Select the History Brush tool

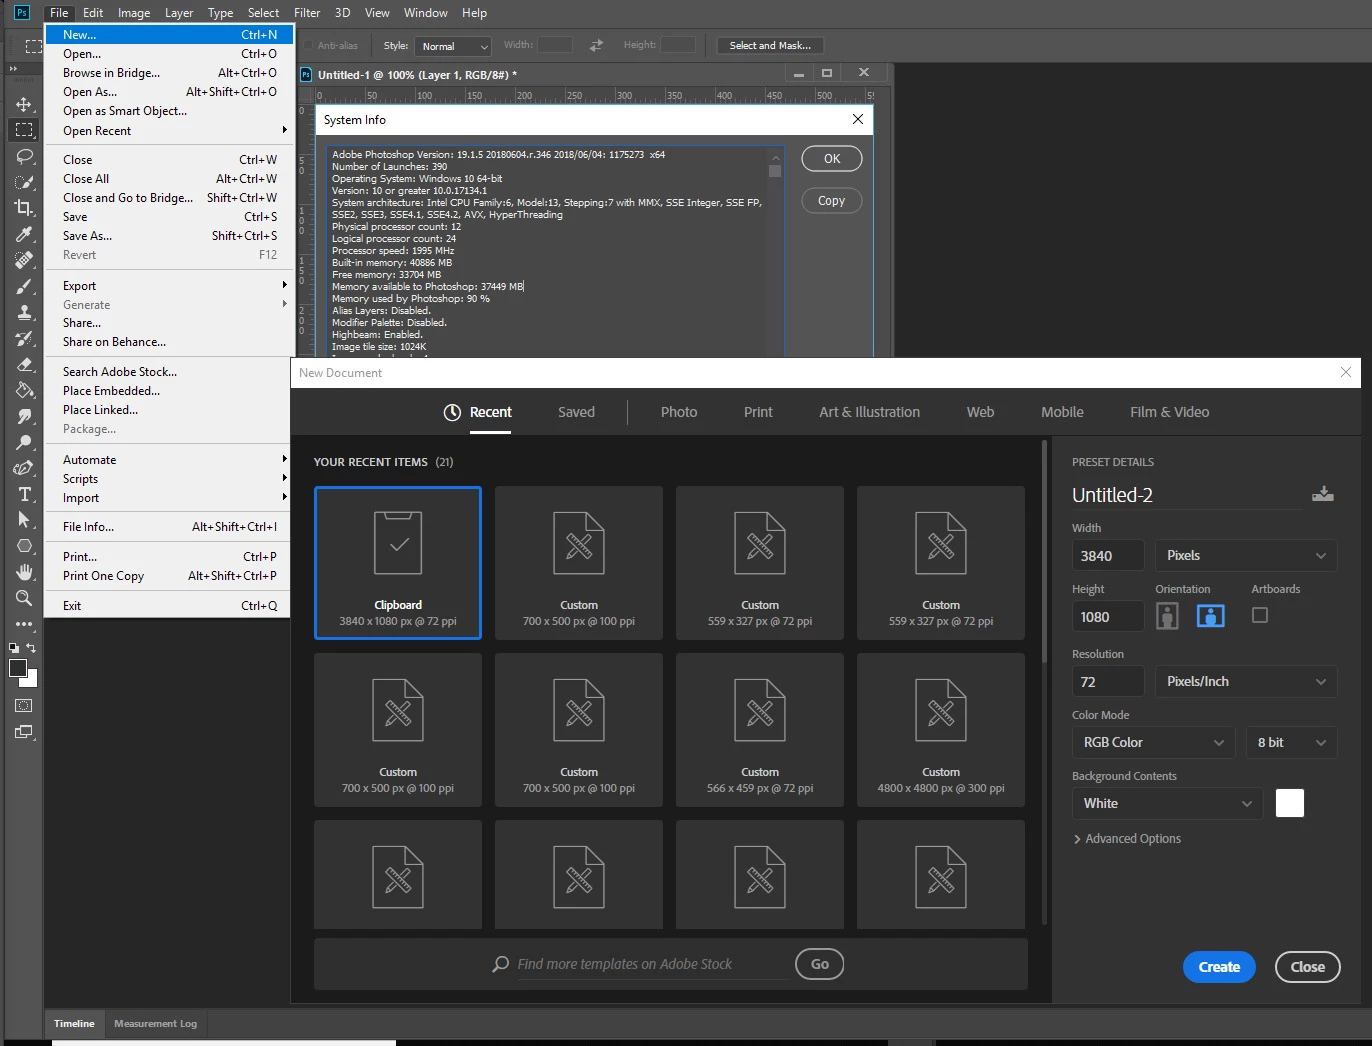(24, 338)
